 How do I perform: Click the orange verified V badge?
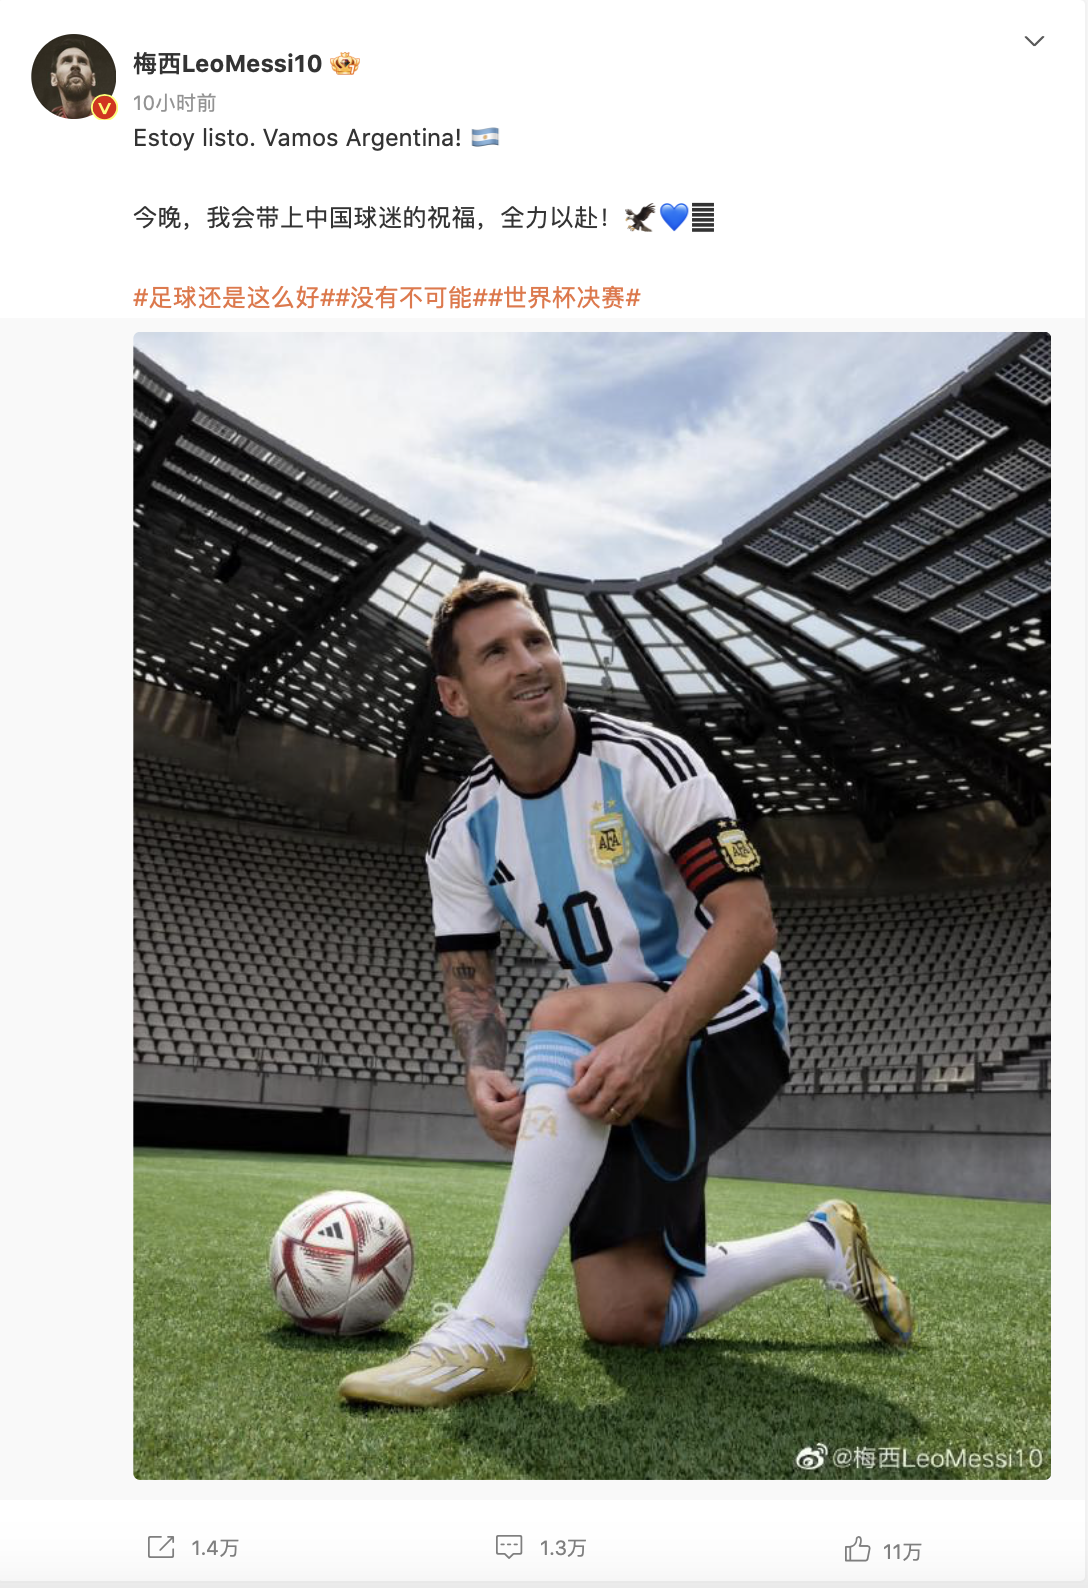(104, 108)
